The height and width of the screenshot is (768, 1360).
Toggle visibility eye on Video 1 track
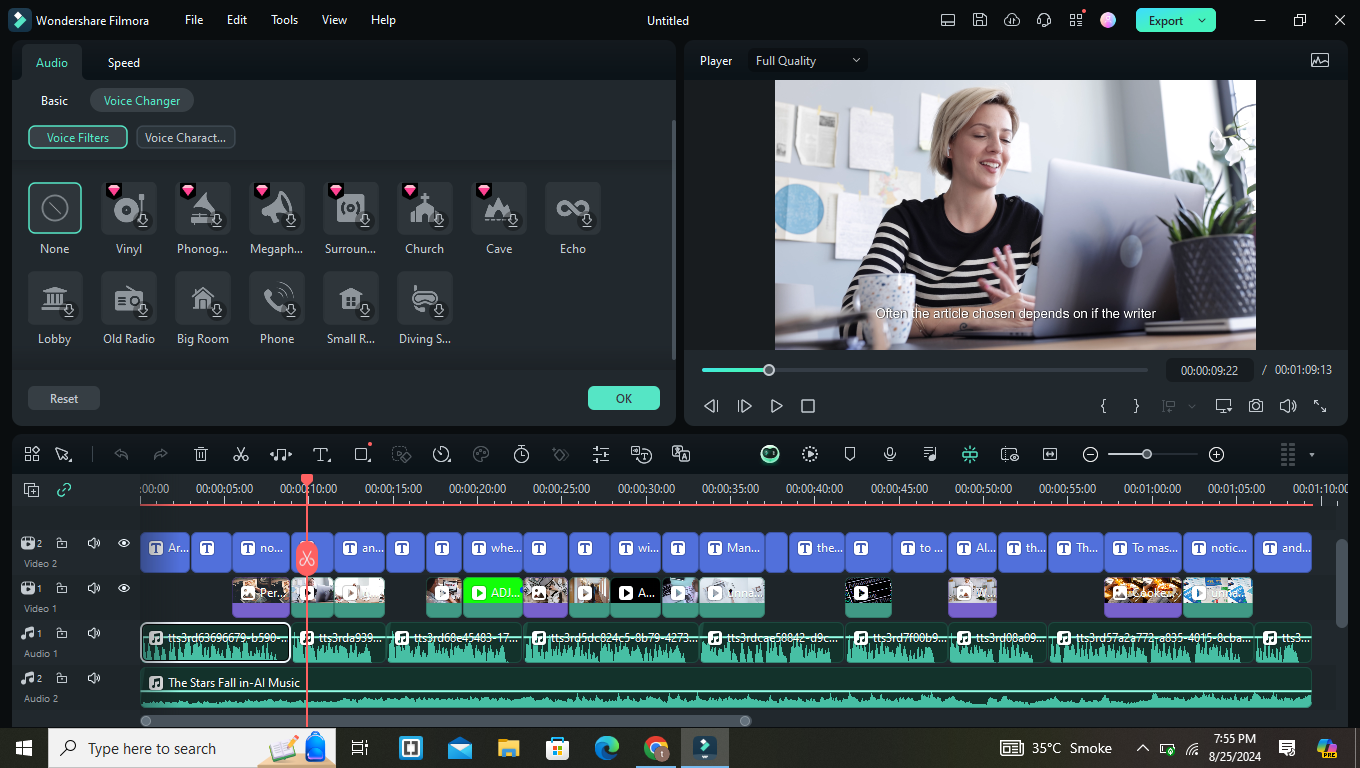point(124,588)
